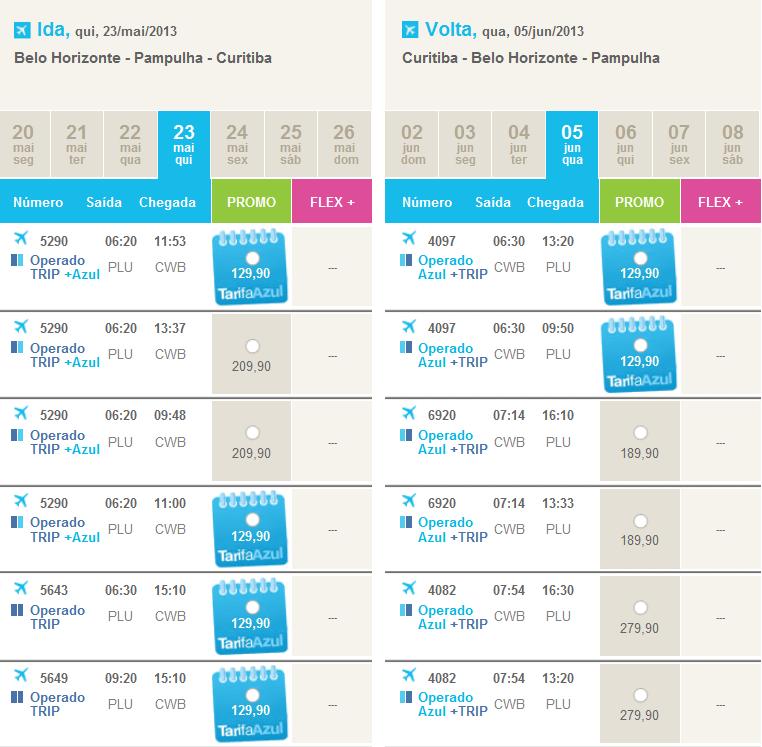This screenshot has width=762, height=747.
Task: Click the airplane icon for flight 5649
Action: 20,676
